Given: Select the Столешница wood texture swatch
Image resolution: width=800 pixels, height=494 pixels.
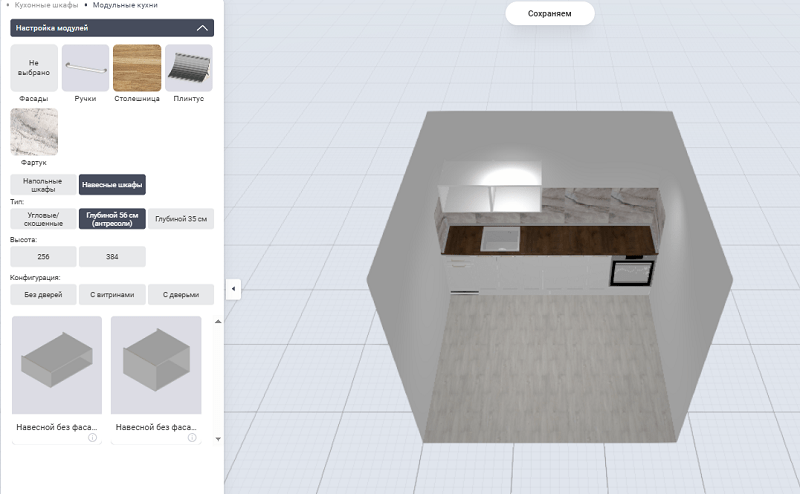Looking at the screenshot, I should pyautogui.click(x=137, y=68).
